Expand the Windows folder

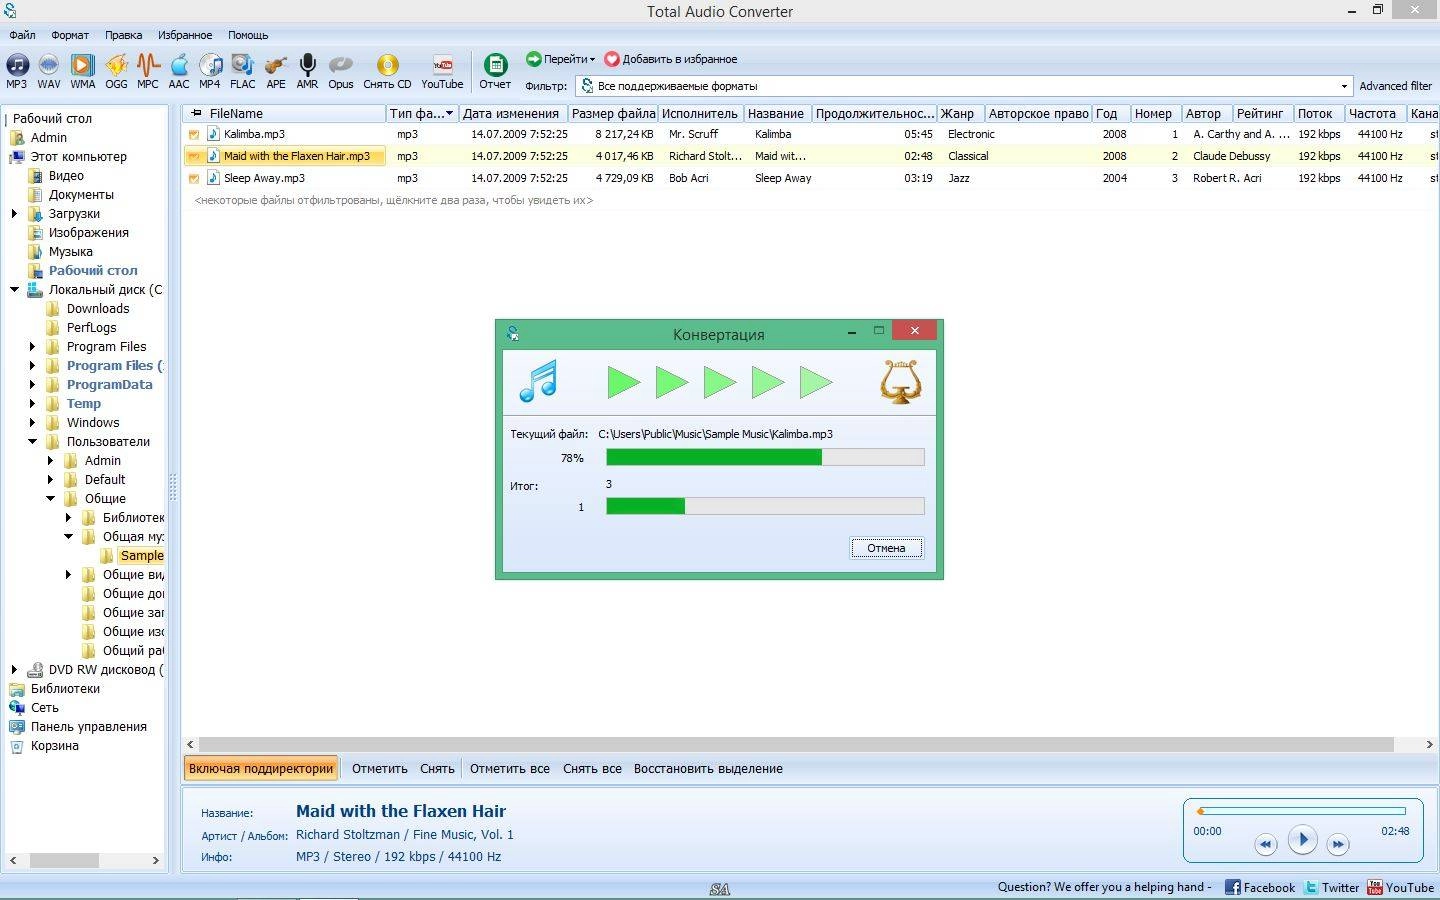pos(32,423)
